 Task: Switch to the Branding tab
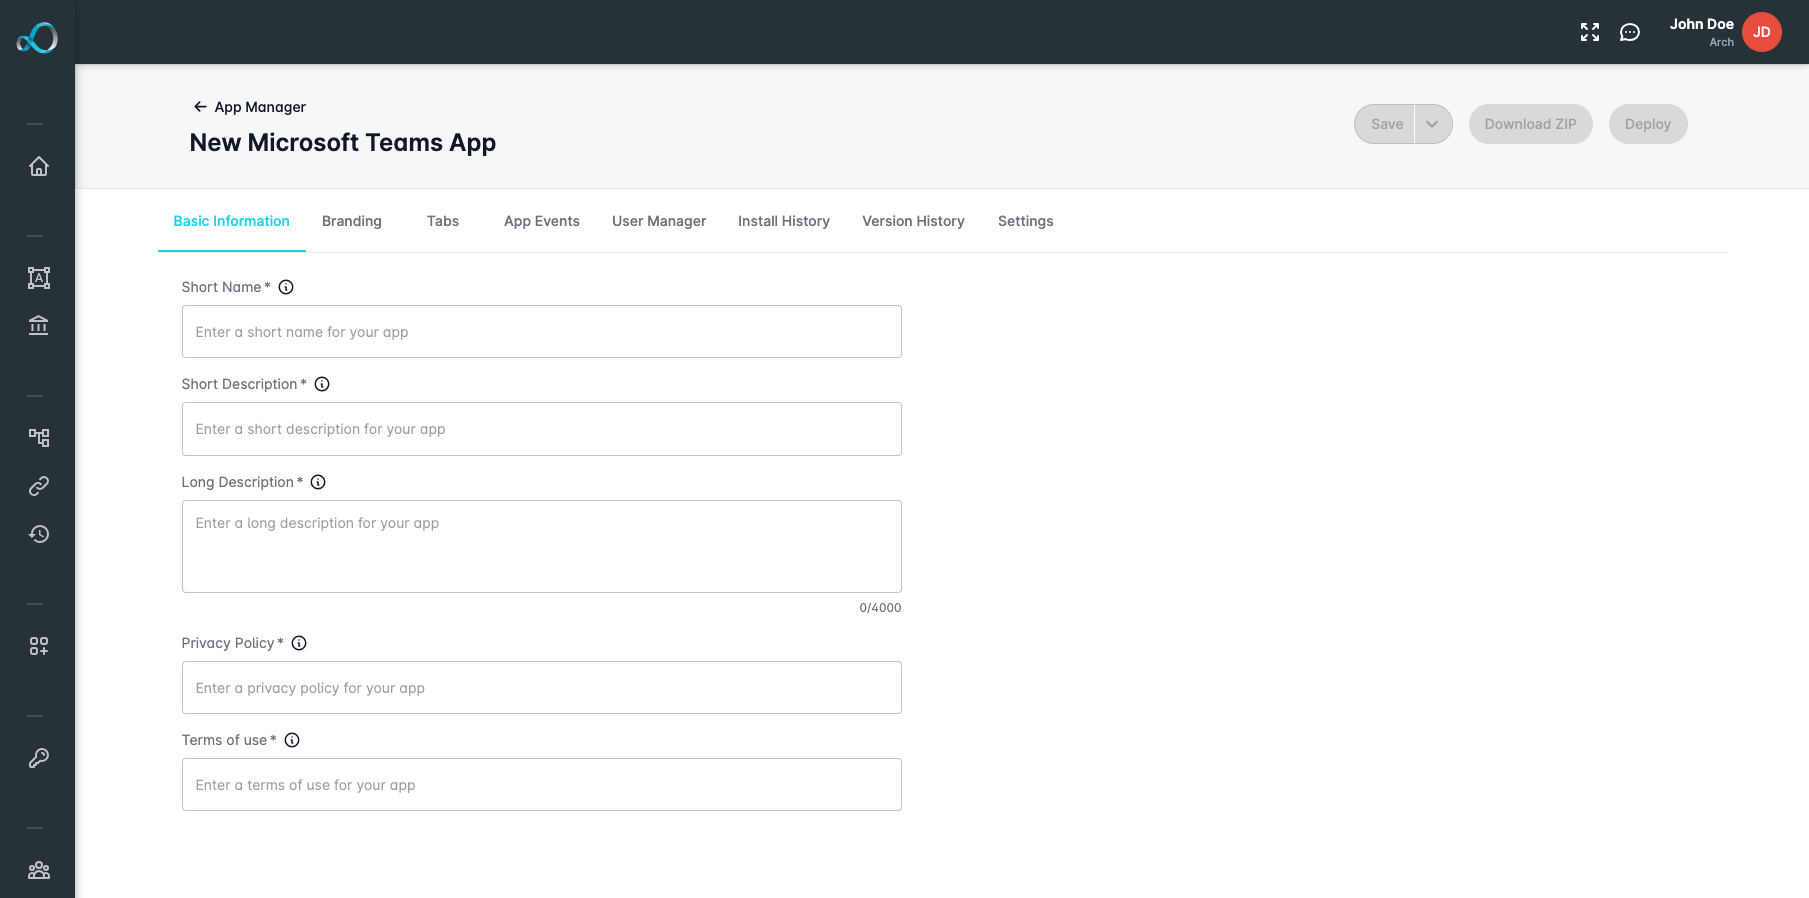coord(352,221)
